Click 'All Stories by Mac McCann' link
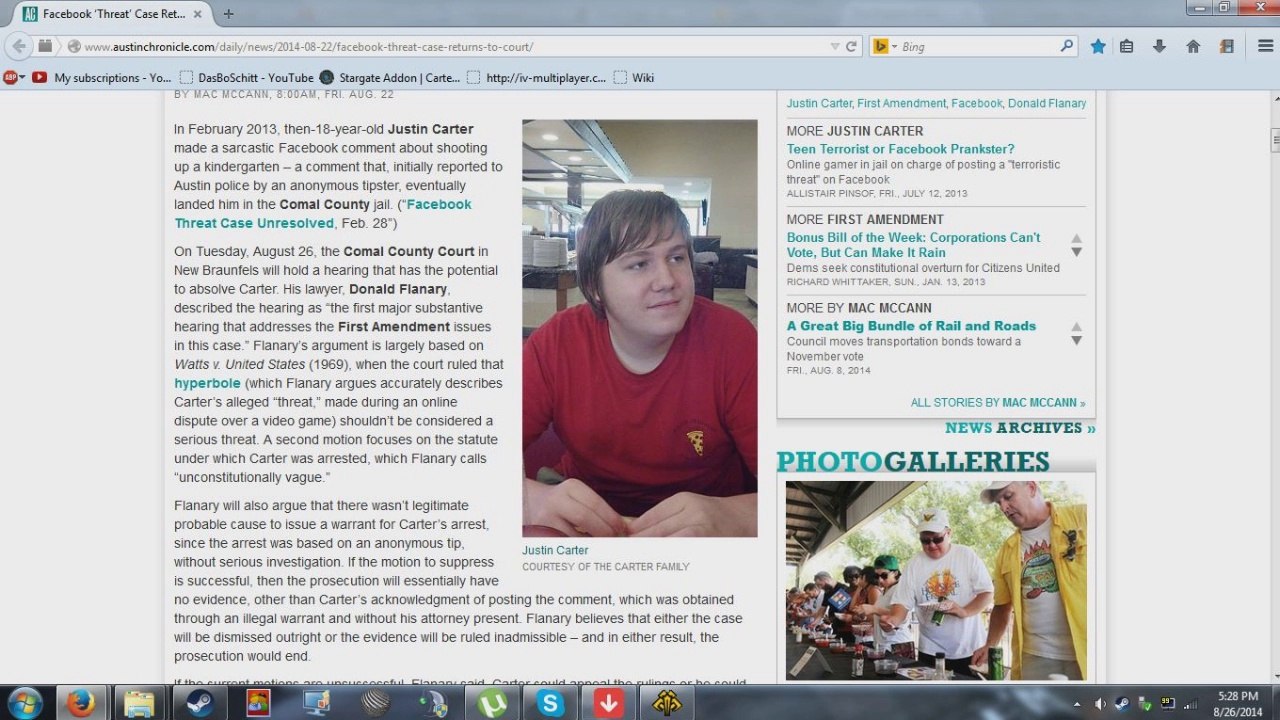 (x=998, y=403)
